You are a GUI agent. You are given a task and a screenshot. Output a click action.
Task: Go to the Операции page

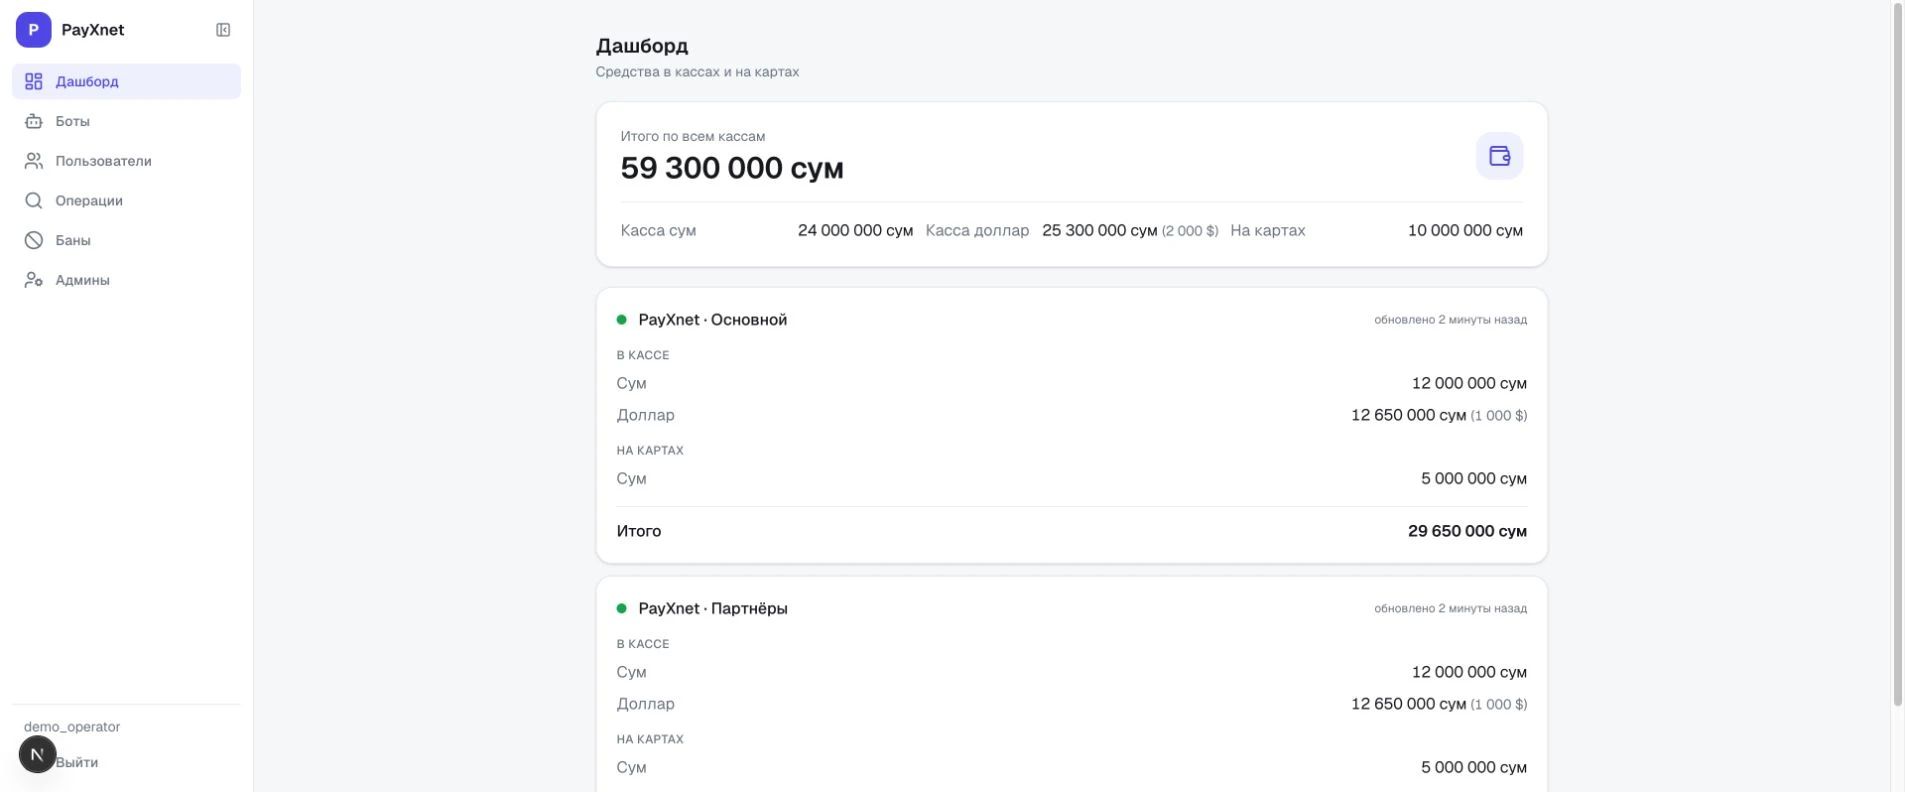point(126,201)
